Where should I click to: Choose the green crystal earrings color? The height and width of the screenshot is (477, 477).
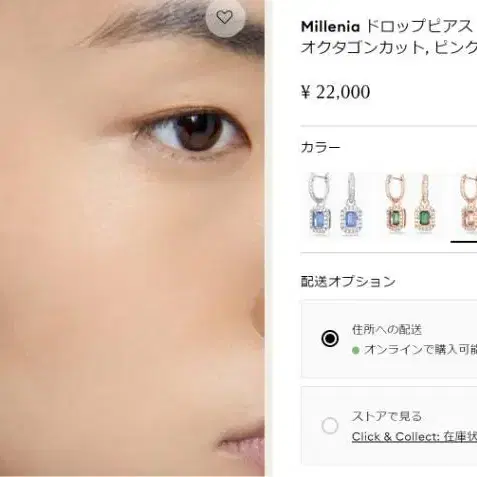(411, 204)
